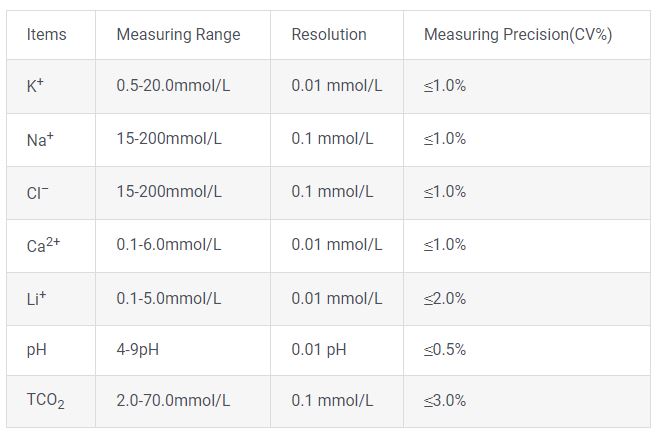Viewport: 657px width, 435px height.
Task: Click the Li+ item cell
Action: click(x=35, y=297)
